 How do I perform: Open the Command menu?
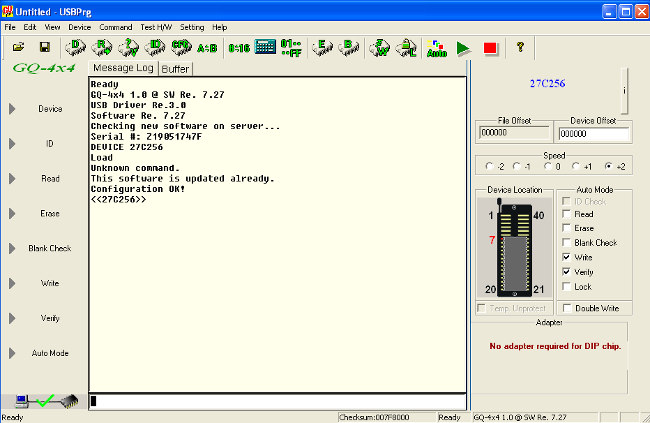pos(116,27)
